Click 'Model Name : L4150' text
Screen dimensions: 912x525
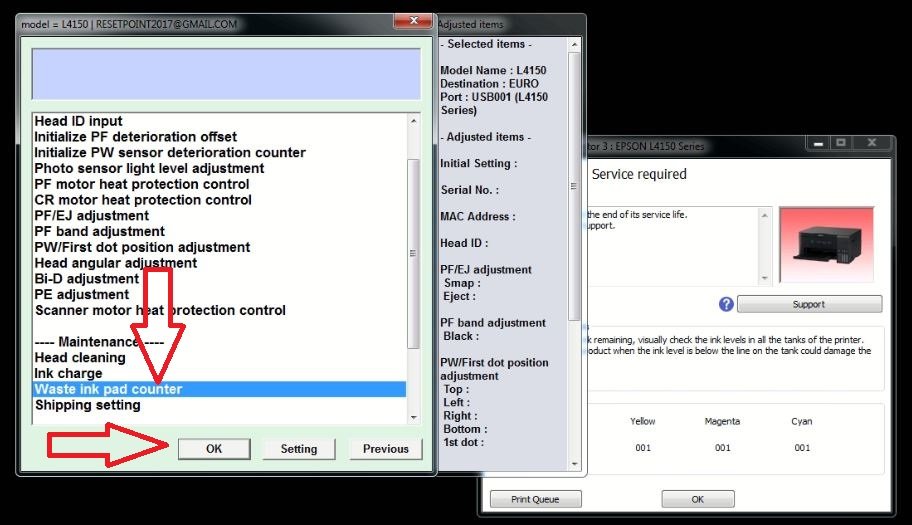[x=493, y=70]
